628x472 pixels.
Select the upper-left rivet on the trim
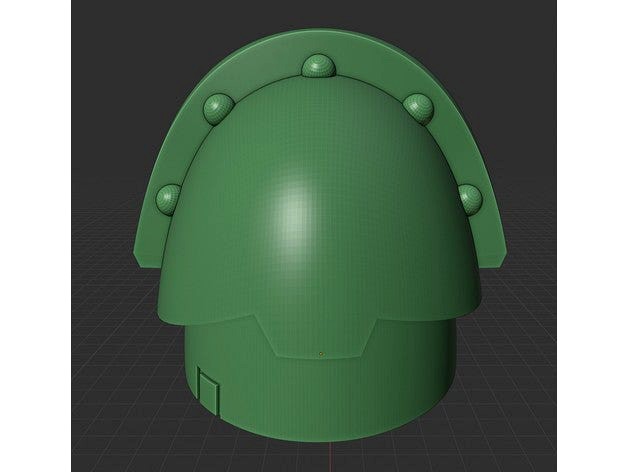pyautogui.click(x=218, y=109)
